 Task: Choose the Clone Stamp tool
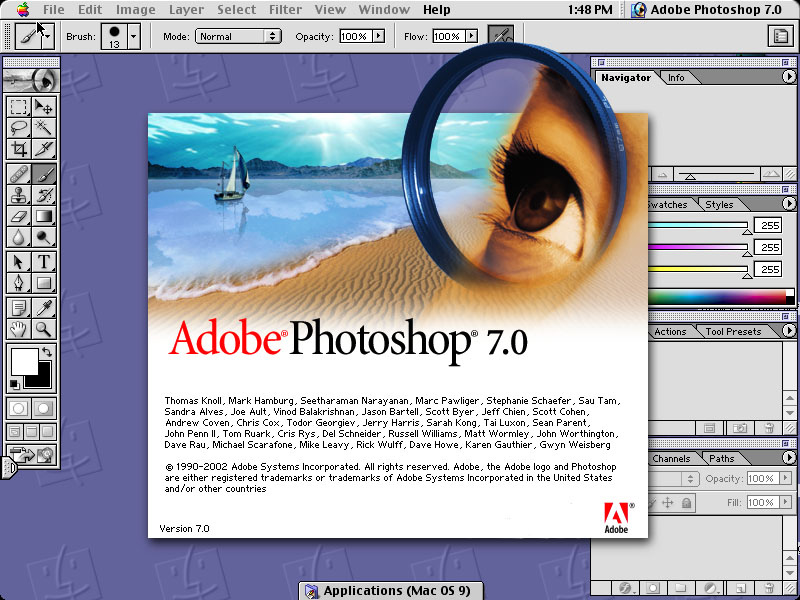point(18,194)
